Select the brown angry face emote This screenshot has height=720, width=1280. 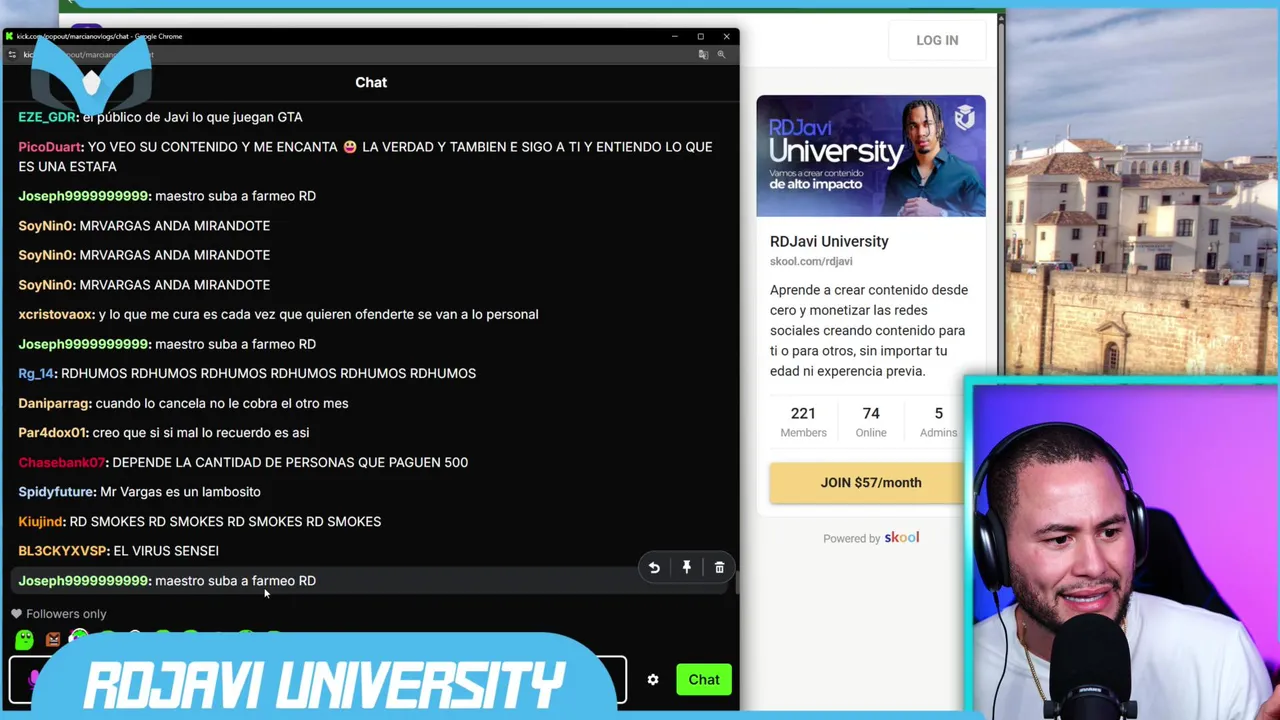[x=53, y=639]
